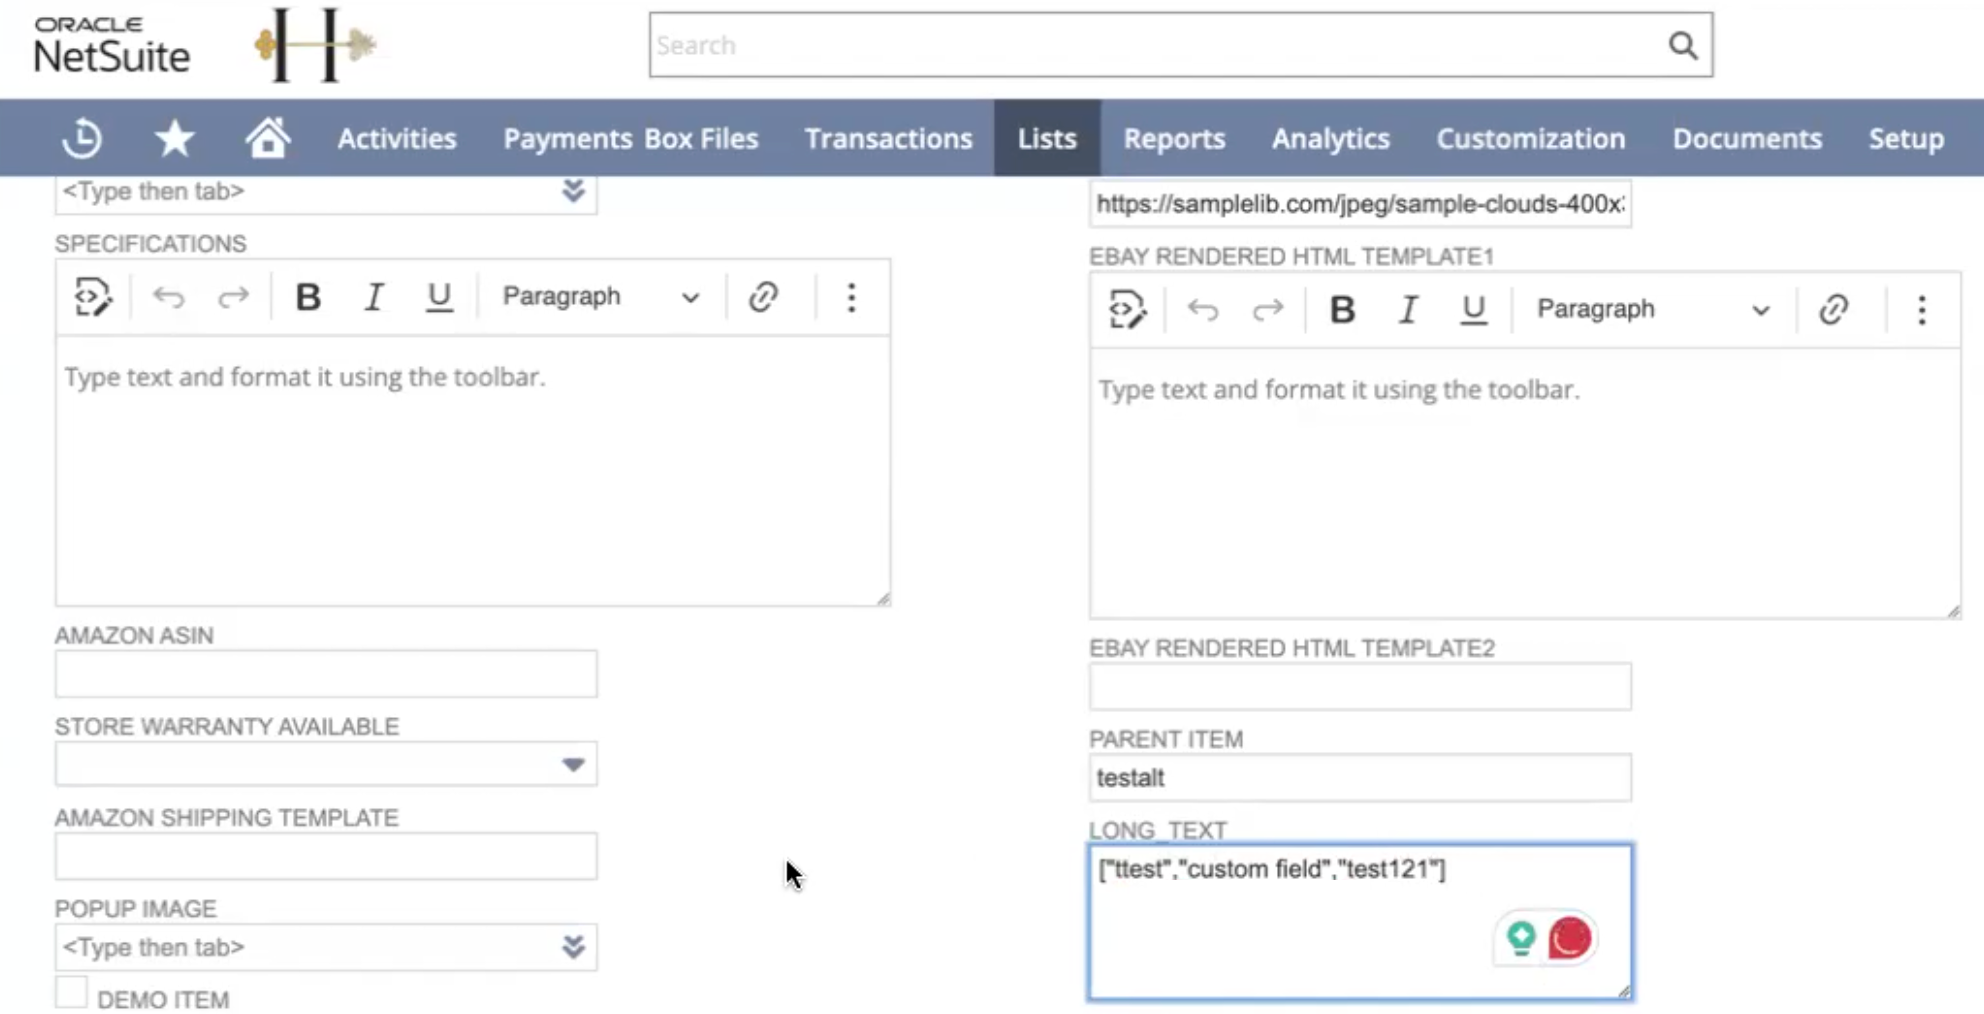This screenshot has width=1984, height=1014.
Task: Open the Activities menu
Action: point(397,138)
